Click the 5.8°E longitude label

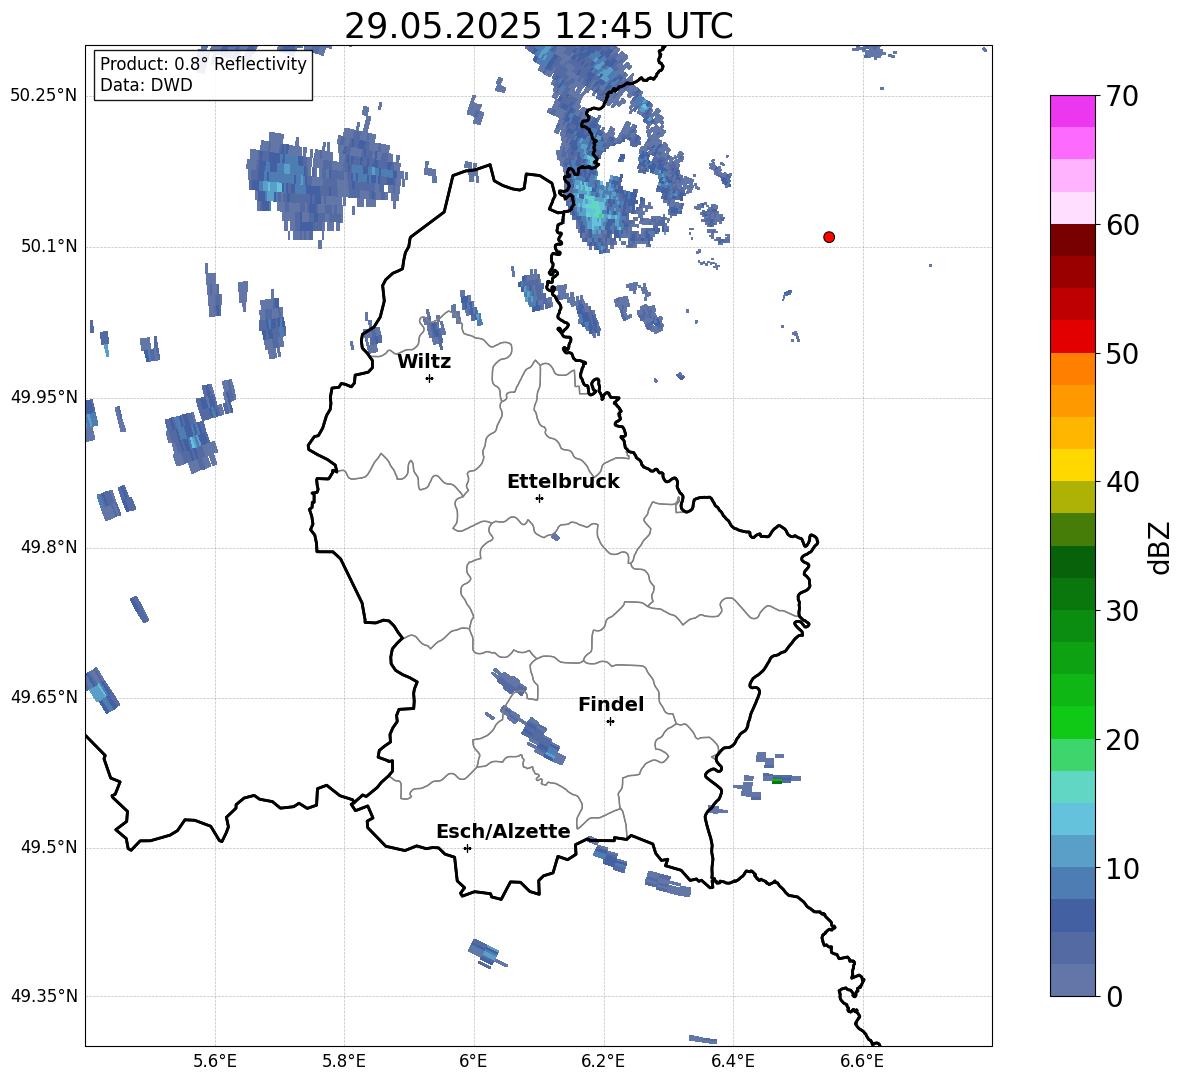tap(344, 1061)
